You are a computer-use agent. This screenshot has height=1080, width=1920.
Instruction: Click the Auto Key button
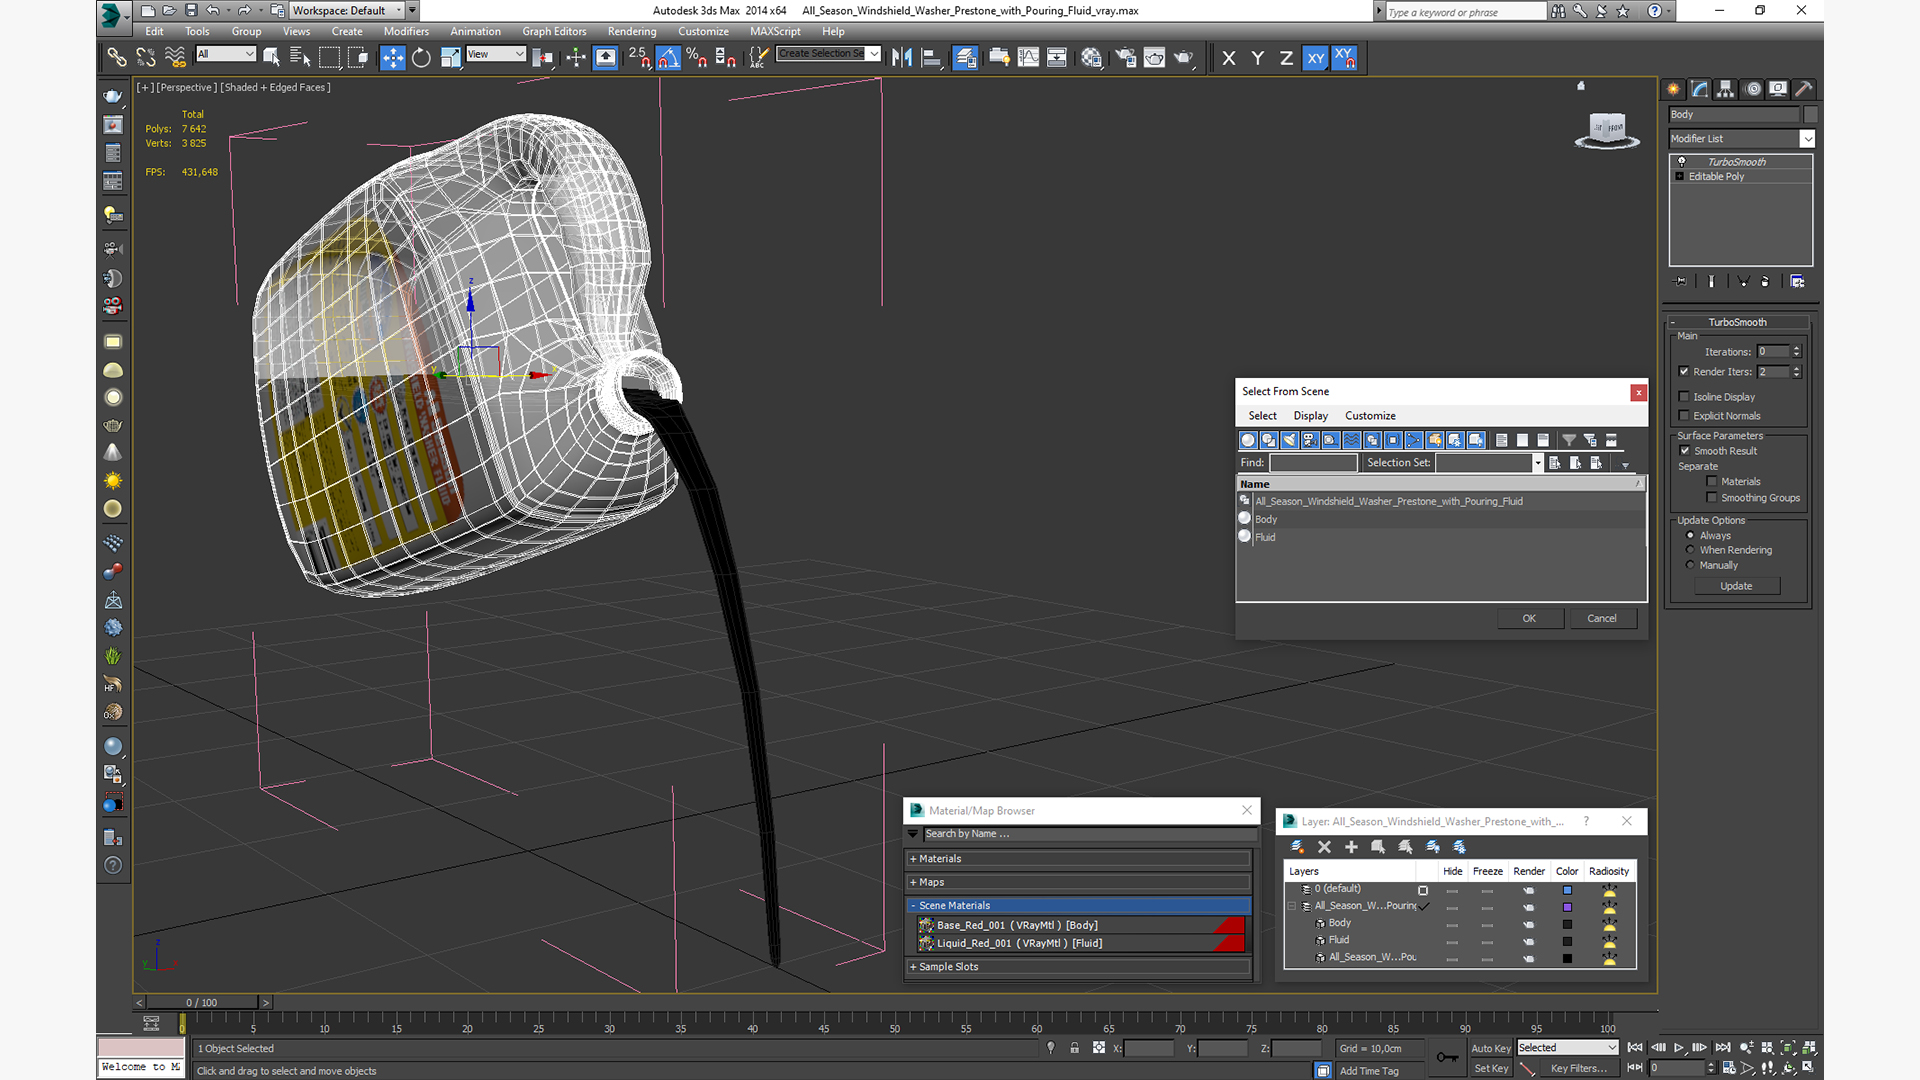click(x=1490, y=1048)
